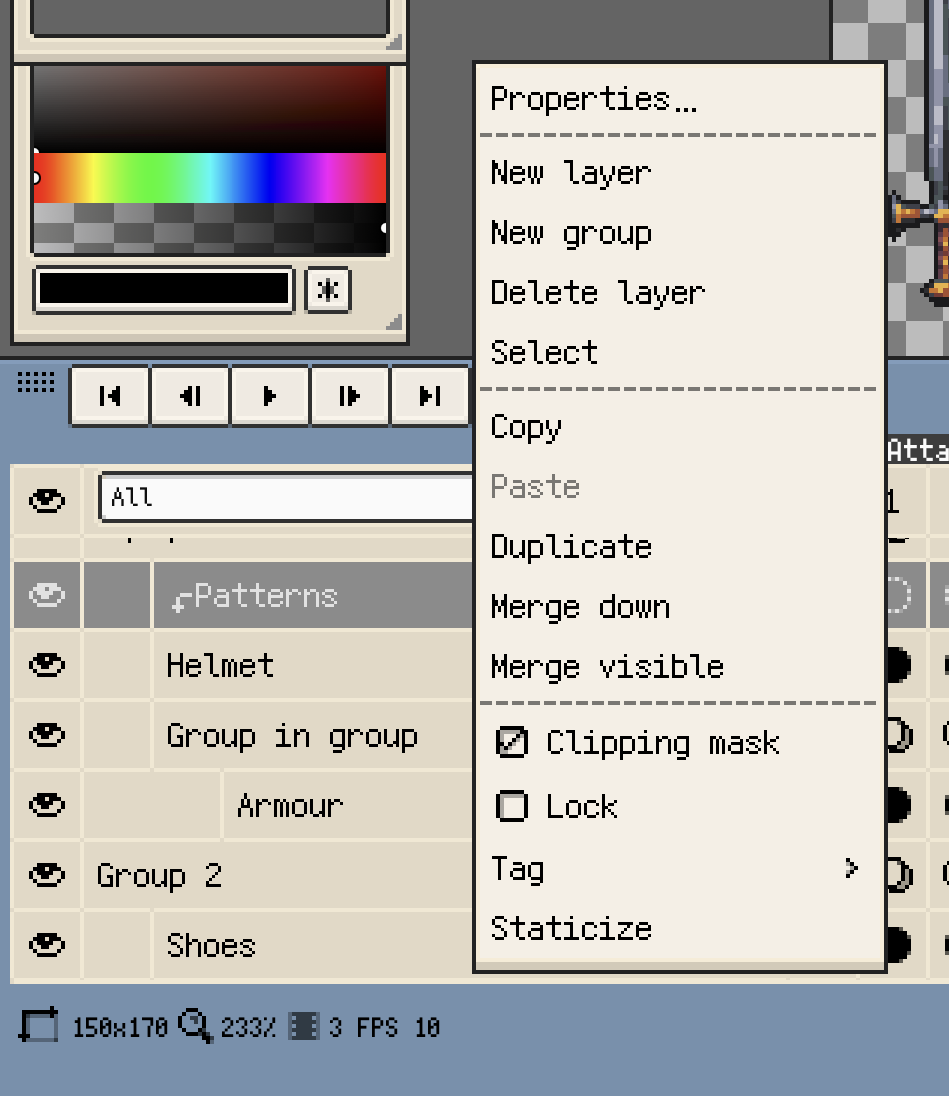Viewport: 949px width, 1096px height.
Task: Select the Group in group layer
Action: (x=291, y=736)
